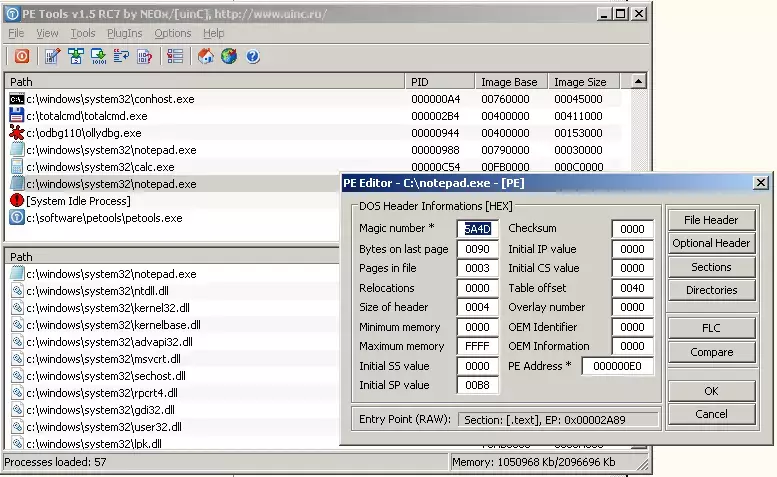
Task: Click the PE Address field showing 000000E0
Action: tap(617, 366)
